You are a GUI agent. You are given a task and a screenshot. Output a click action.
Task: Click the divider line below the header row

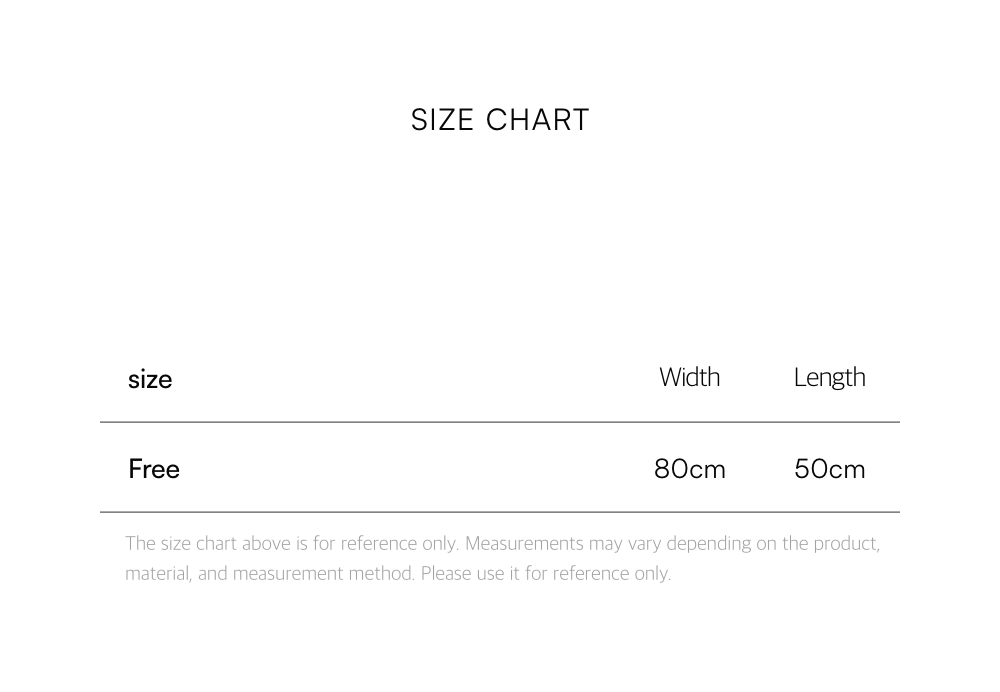click(500, 422)
